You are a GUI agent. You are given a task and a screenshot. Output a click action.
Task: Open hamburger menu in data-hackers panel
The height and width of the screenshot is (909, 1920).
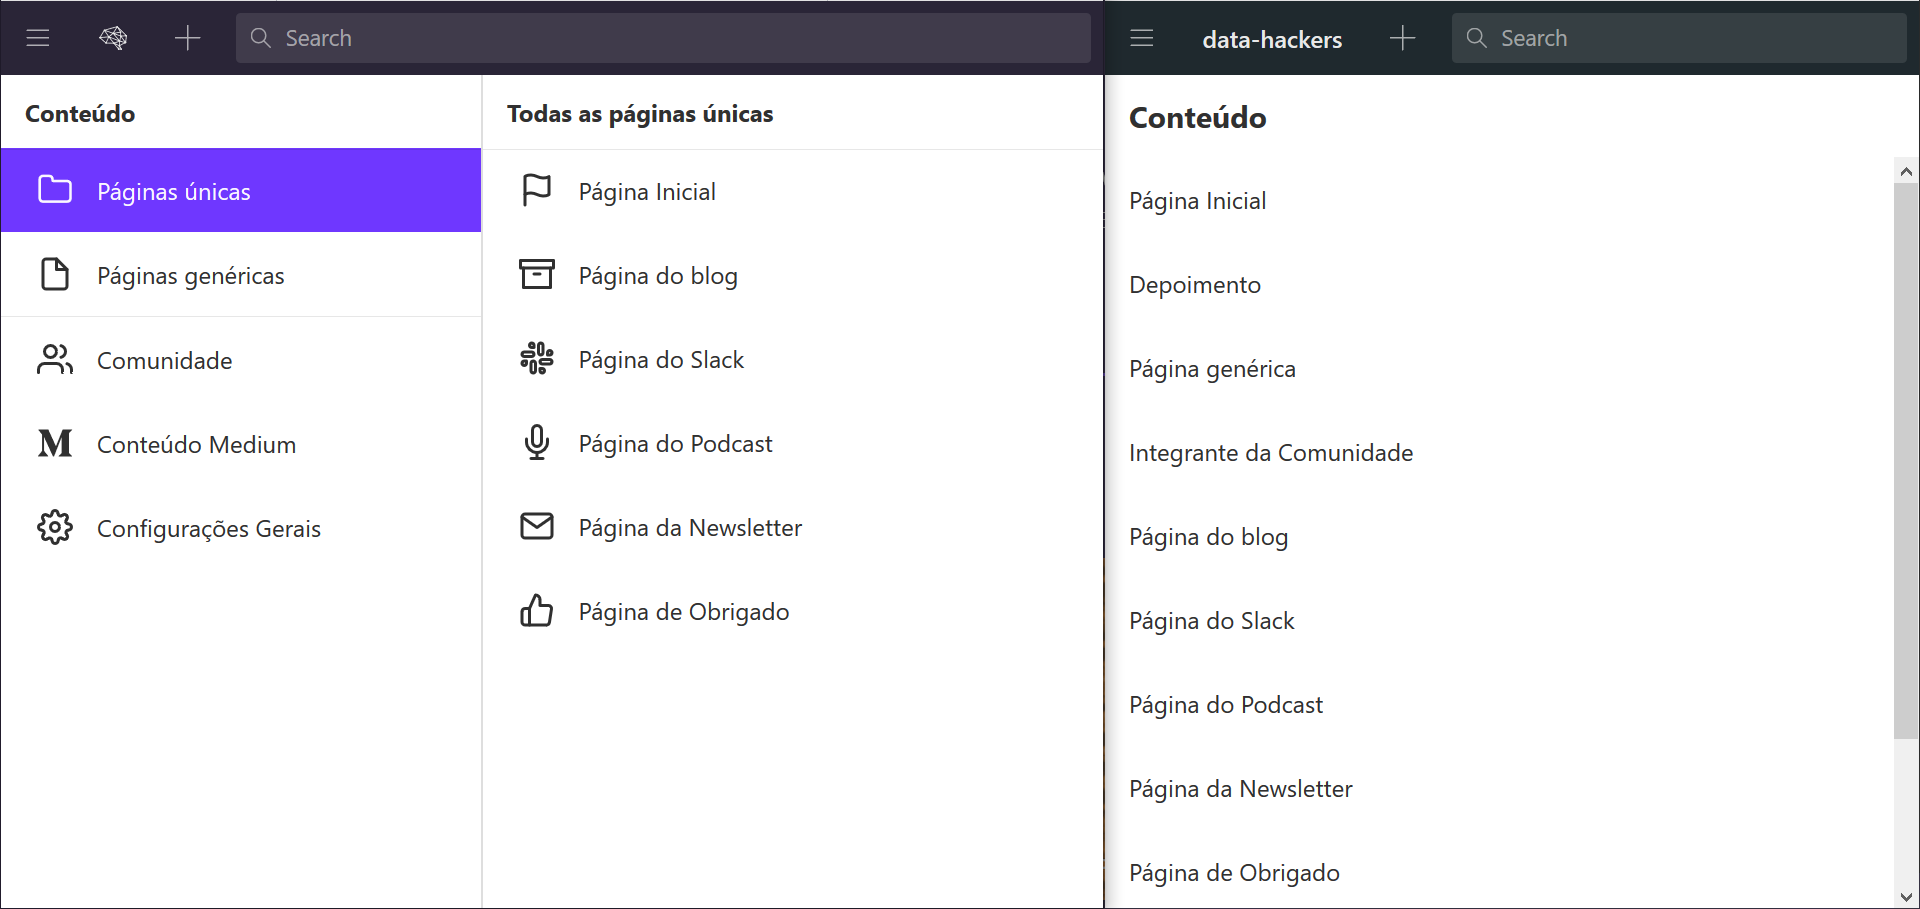(1141, 38)
